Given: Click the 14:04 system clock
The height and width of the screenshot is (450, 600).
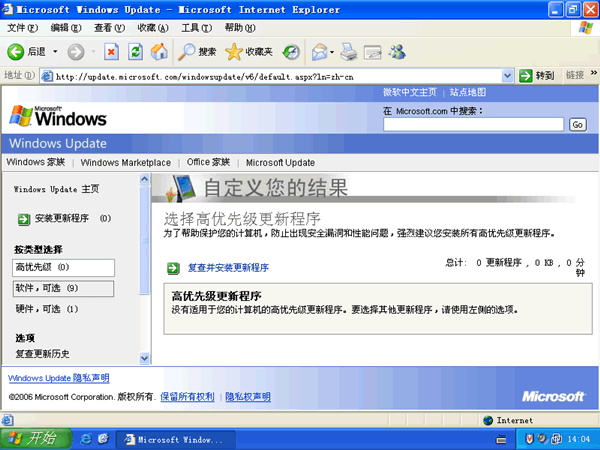Looking at the screenshot, I should [578, 439].
